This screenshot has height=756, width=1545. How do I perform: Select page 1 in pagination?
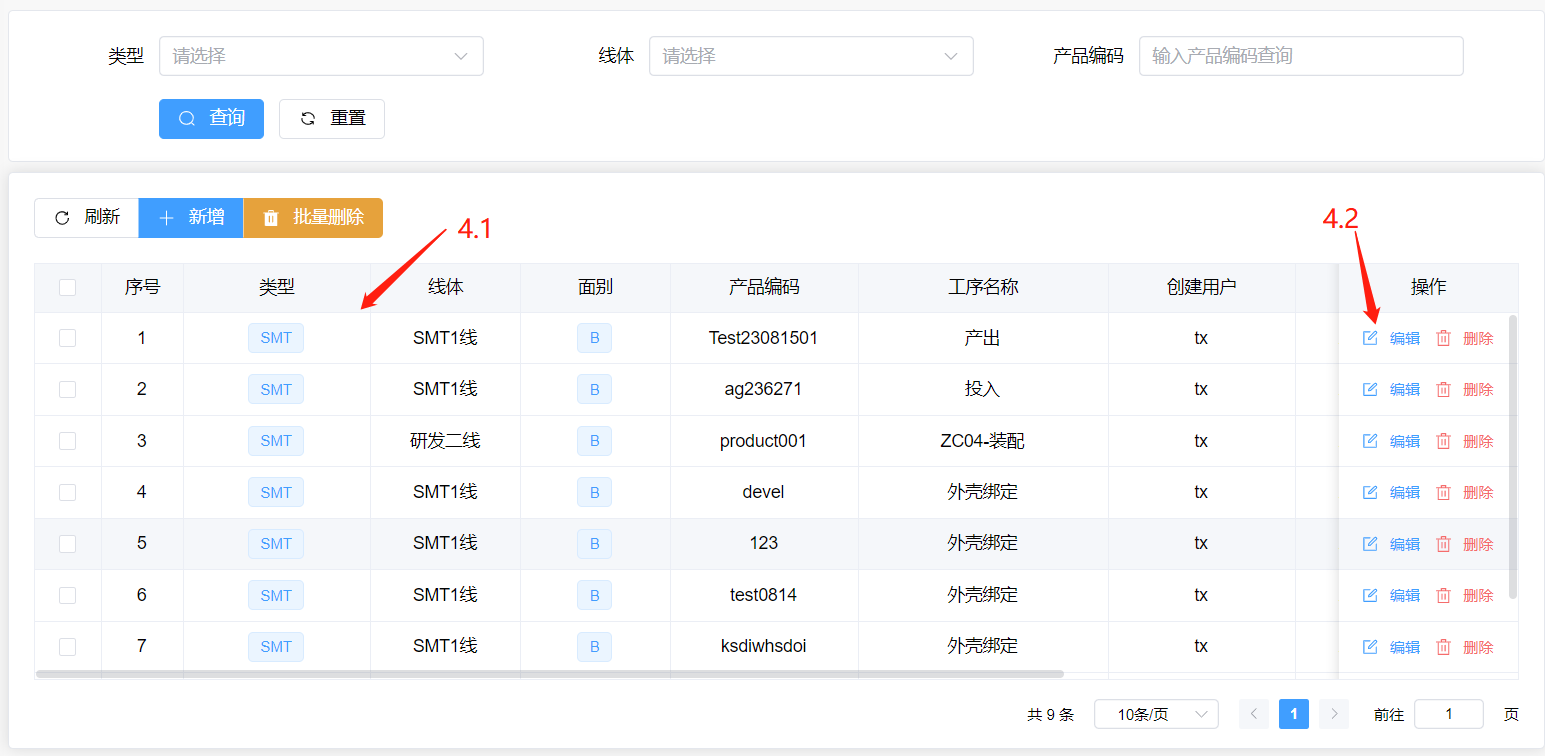(x=1293, y=714)
